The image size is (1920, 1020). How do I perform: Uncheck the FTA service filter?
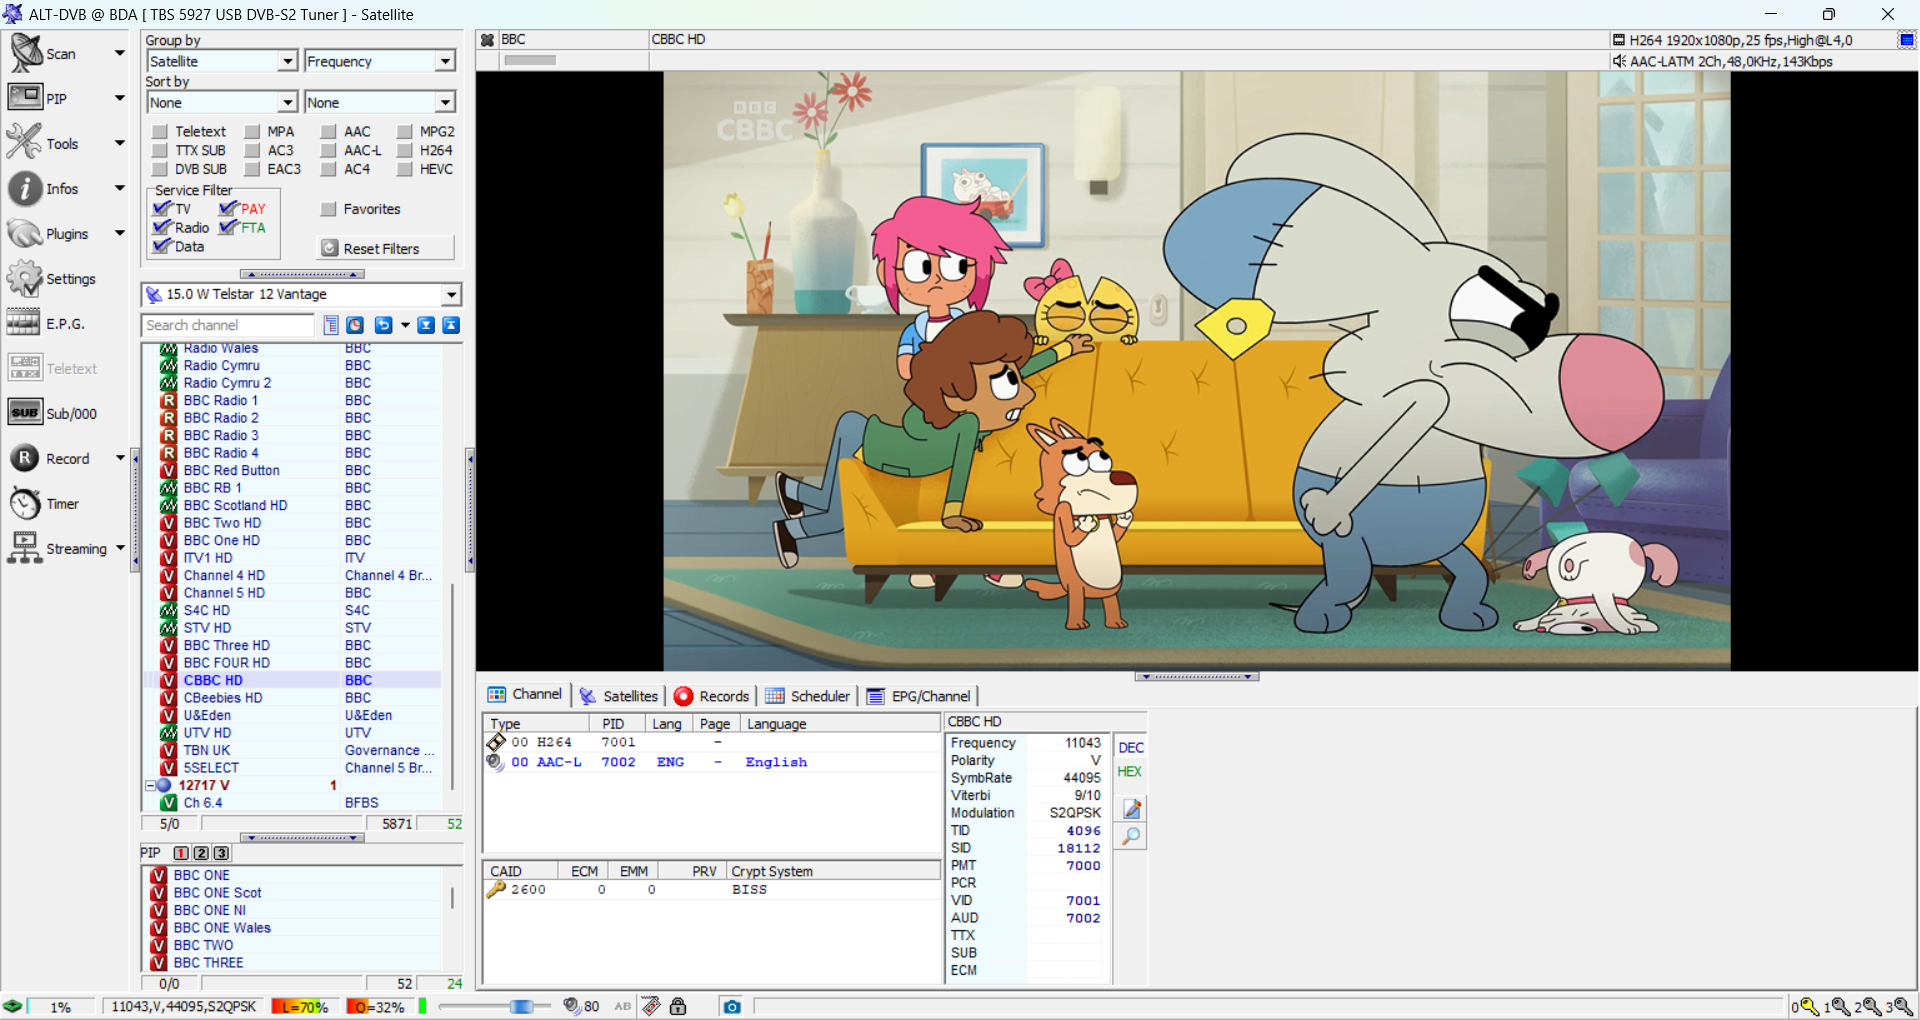click(x=228, y=227)
